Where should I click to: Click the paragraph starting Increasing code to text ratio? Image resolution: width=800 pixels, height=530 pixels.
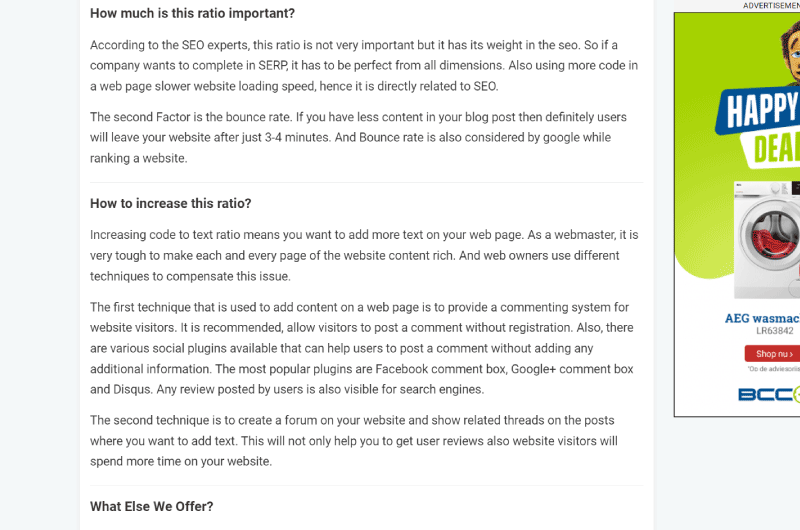point(364,256)
